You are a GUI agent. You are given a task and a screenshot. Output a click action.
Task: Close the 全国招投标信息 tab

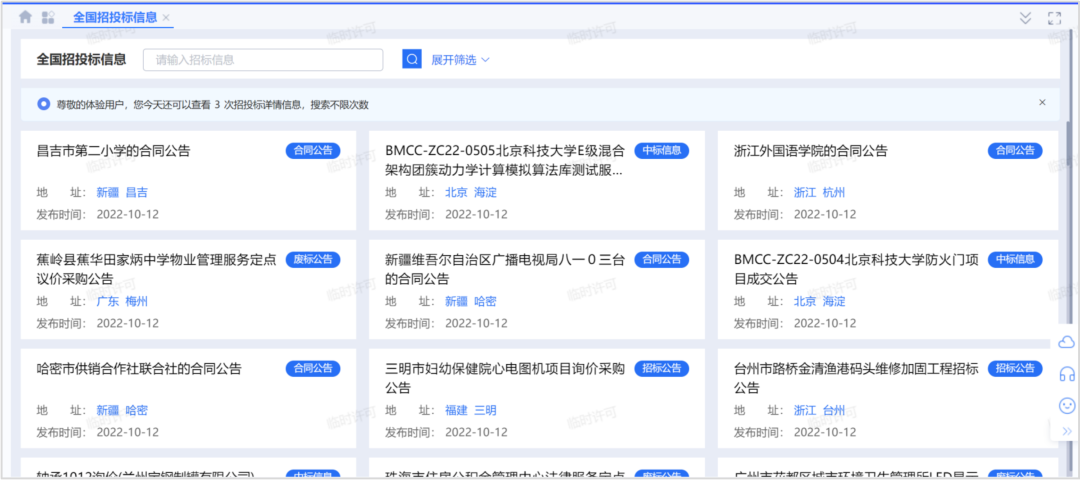coord(166,17)
